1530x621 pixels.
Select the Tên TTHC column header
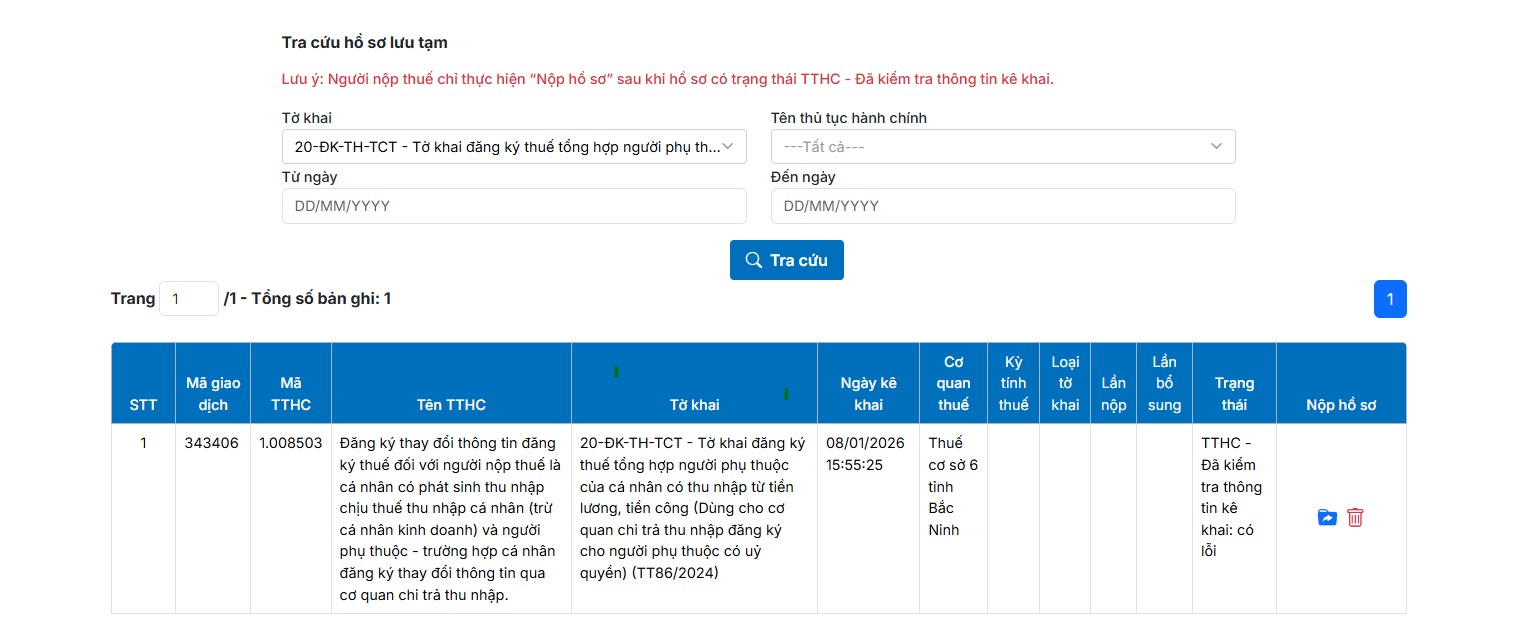click(451, 405)
